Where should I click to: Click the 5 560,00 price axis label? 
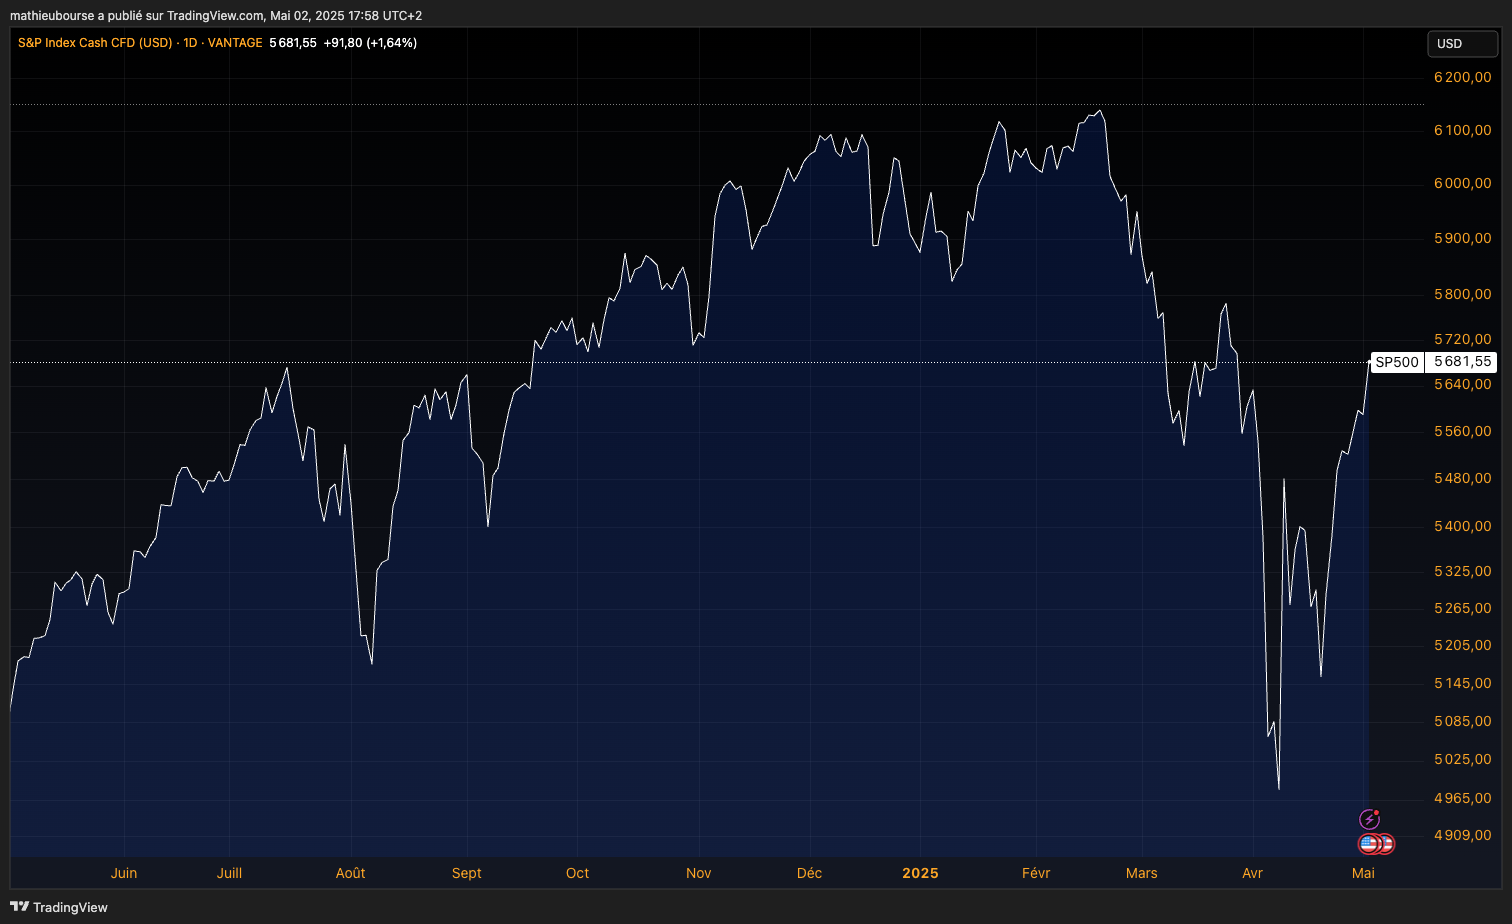[1462, 431]
